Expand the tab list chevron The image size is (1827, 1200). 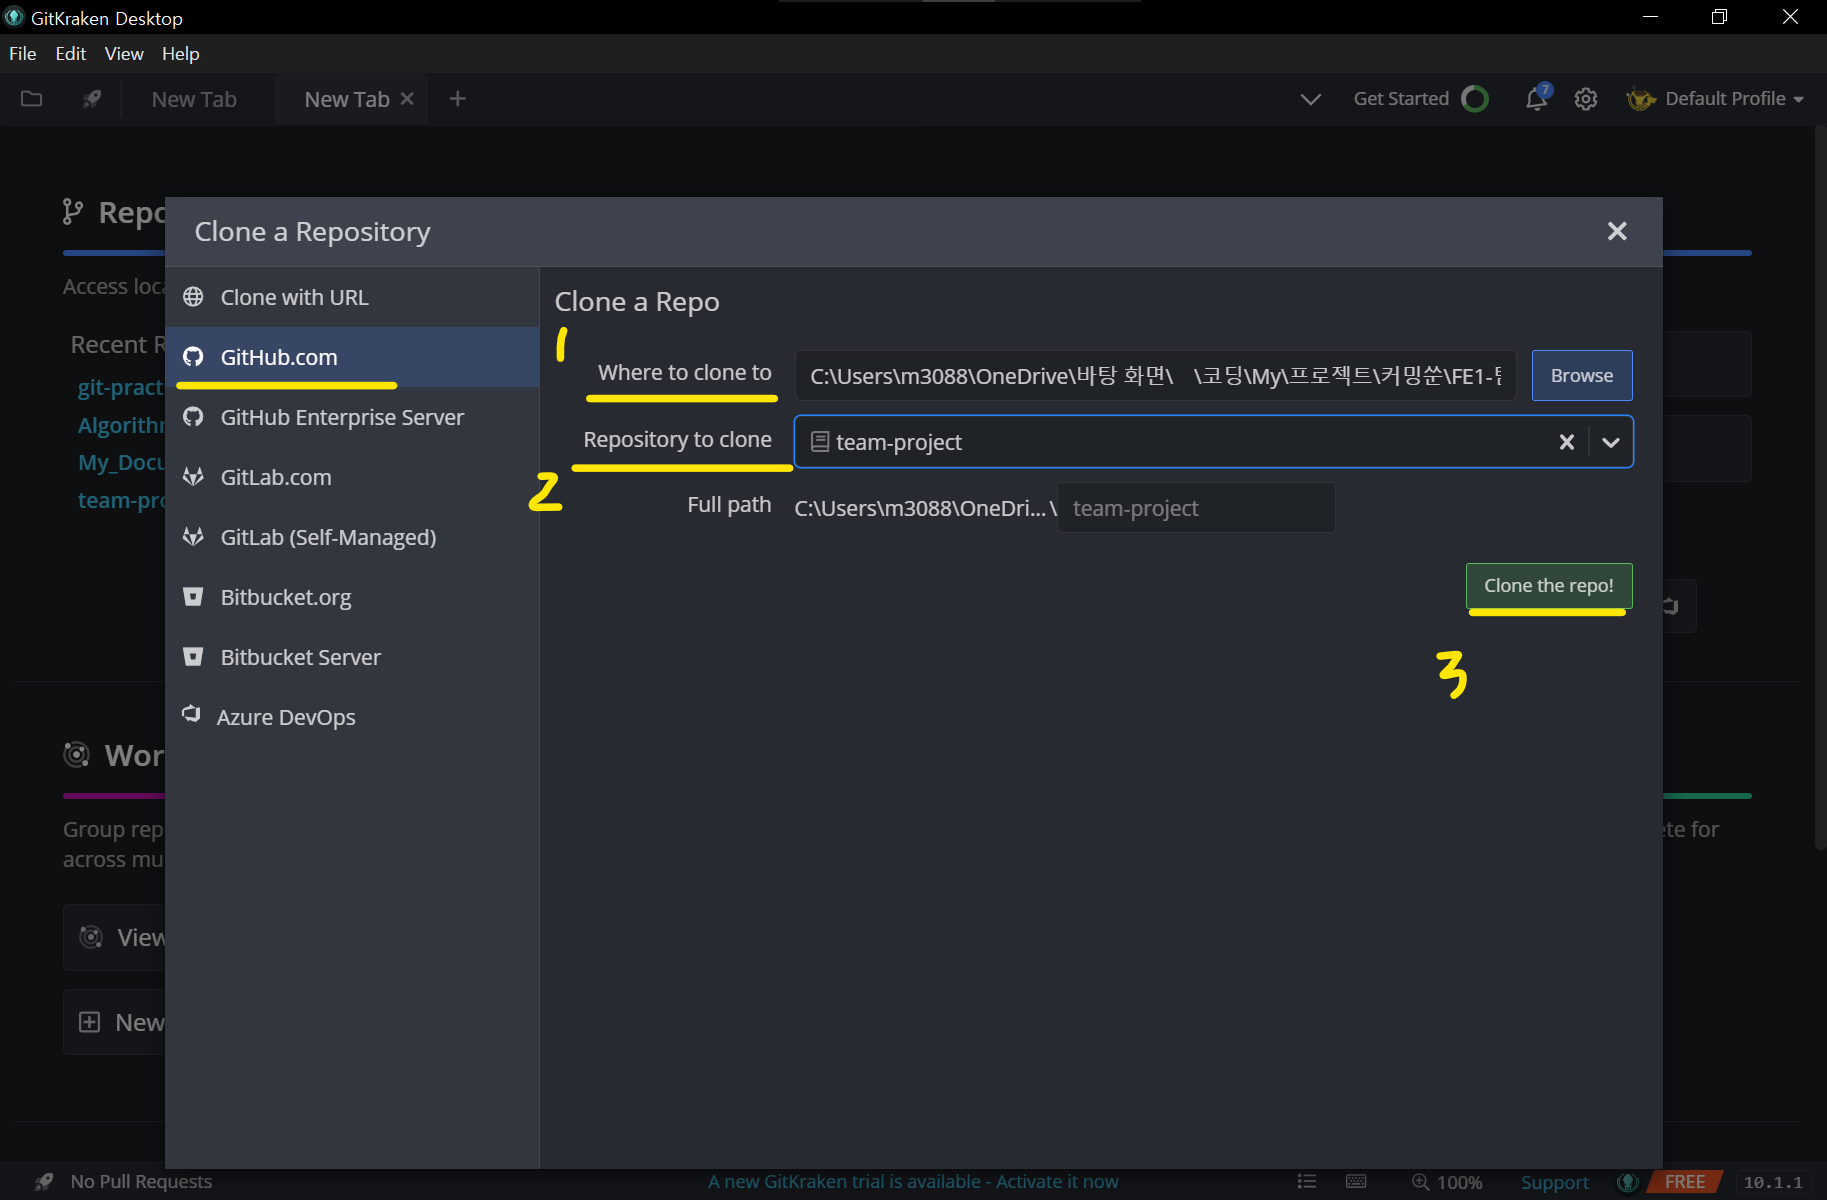1310,99
